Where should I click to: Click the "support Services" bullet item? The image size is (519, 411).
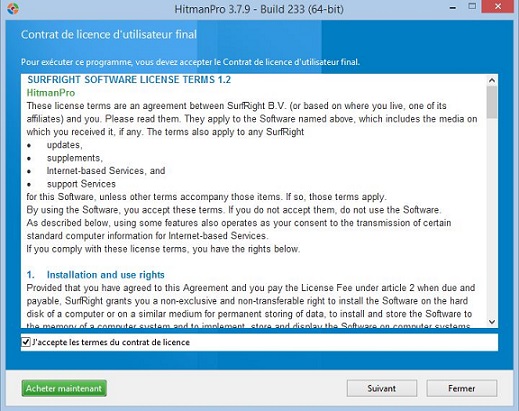[81, 184]
